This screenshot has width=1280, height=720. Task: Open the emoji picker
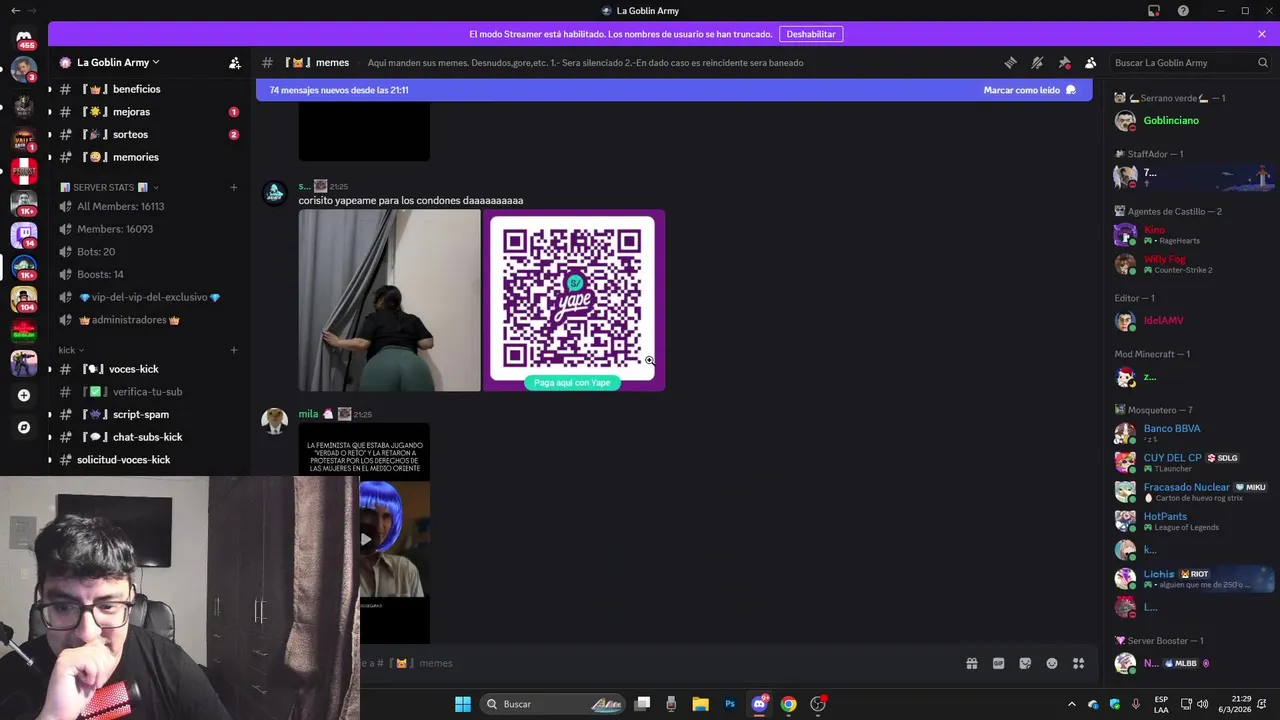point(1052,663)
